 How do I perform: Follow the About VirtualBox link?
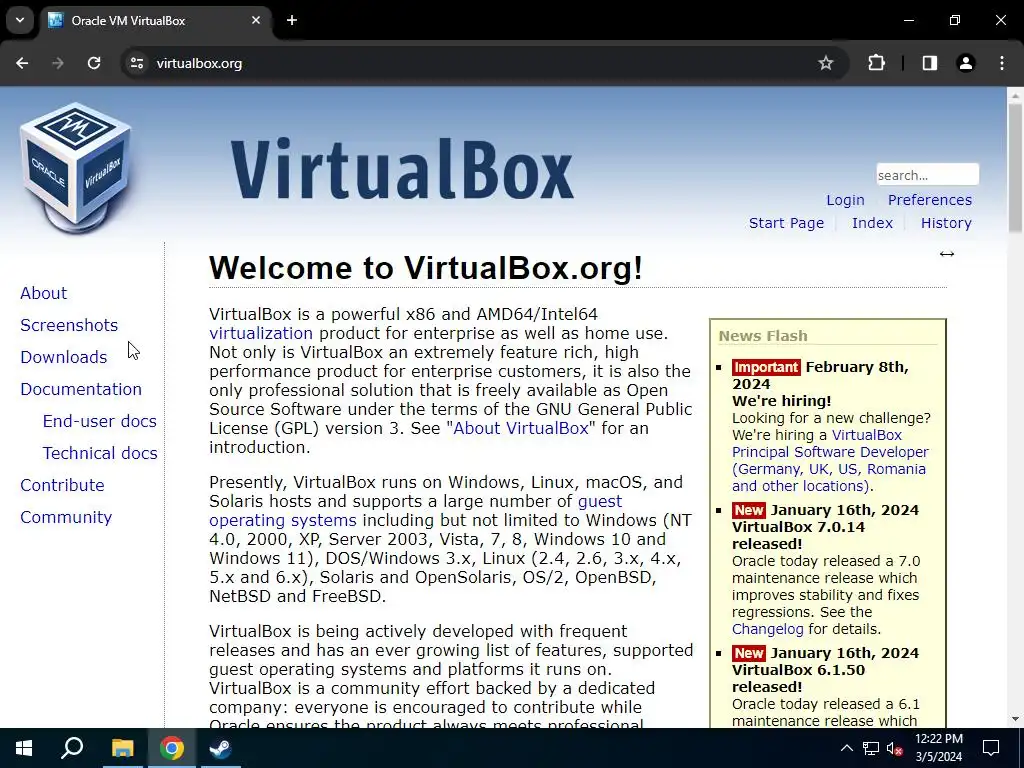tap(520, 428)
